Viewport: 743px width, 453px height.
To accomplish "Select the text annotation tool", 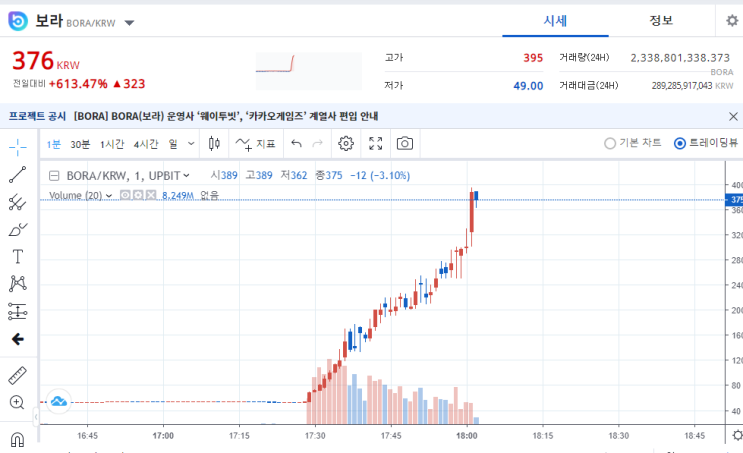I will (18, 257).
